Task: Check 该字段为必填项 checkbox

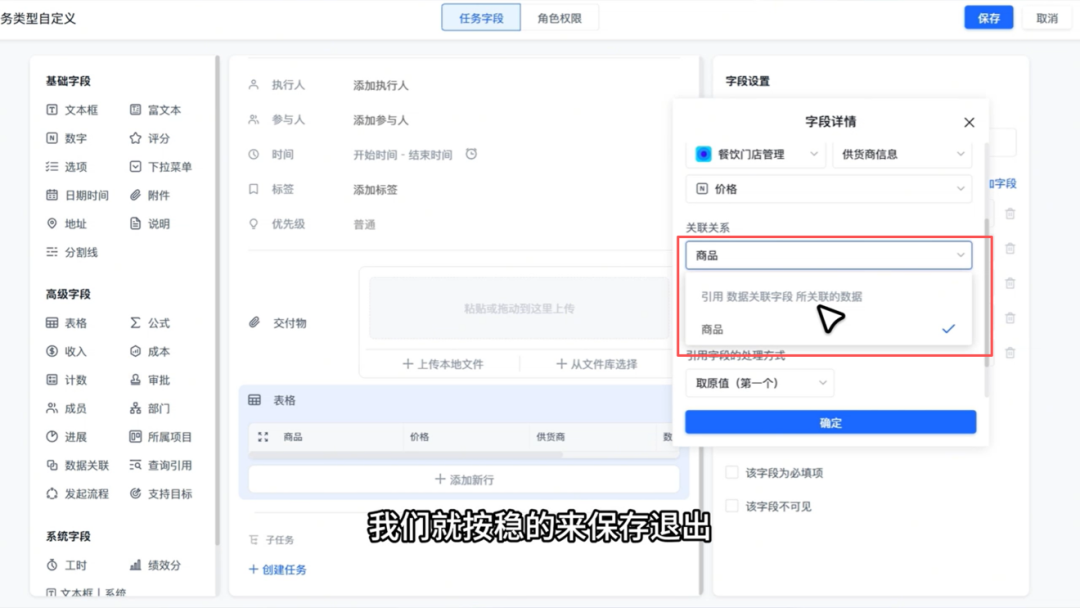Action: [x=731, y=472]
